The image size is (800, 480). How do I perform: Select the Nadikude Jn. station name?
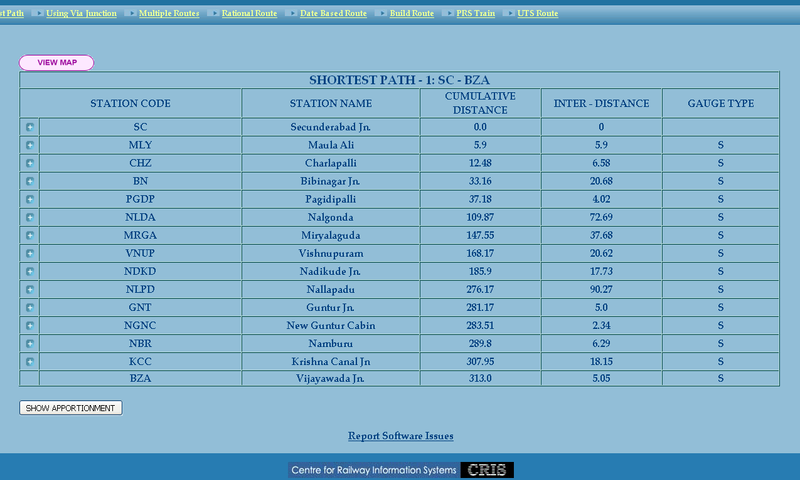331,271
